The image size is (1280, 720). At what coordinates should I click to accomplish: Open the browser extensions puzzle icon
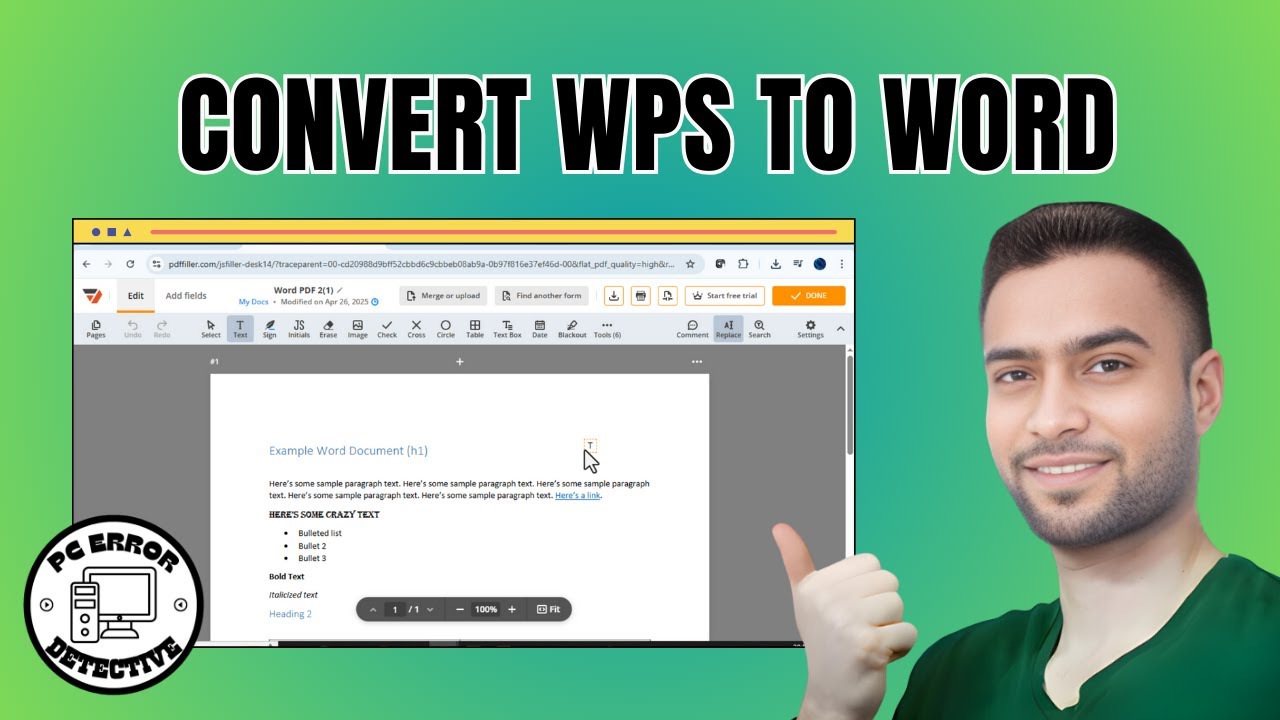coord(743,264)
